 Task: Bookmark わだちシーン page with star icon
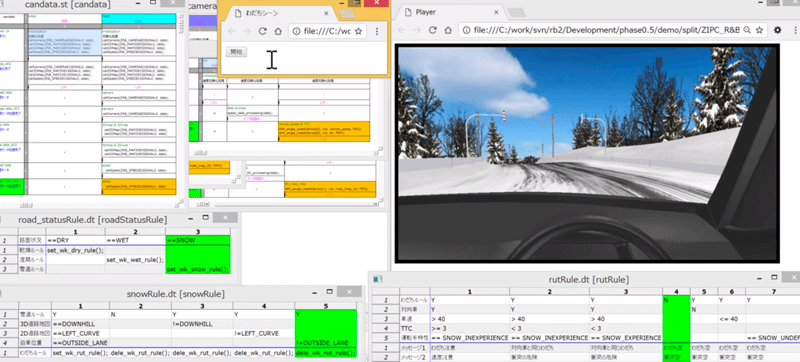click(x=358, y=31)
